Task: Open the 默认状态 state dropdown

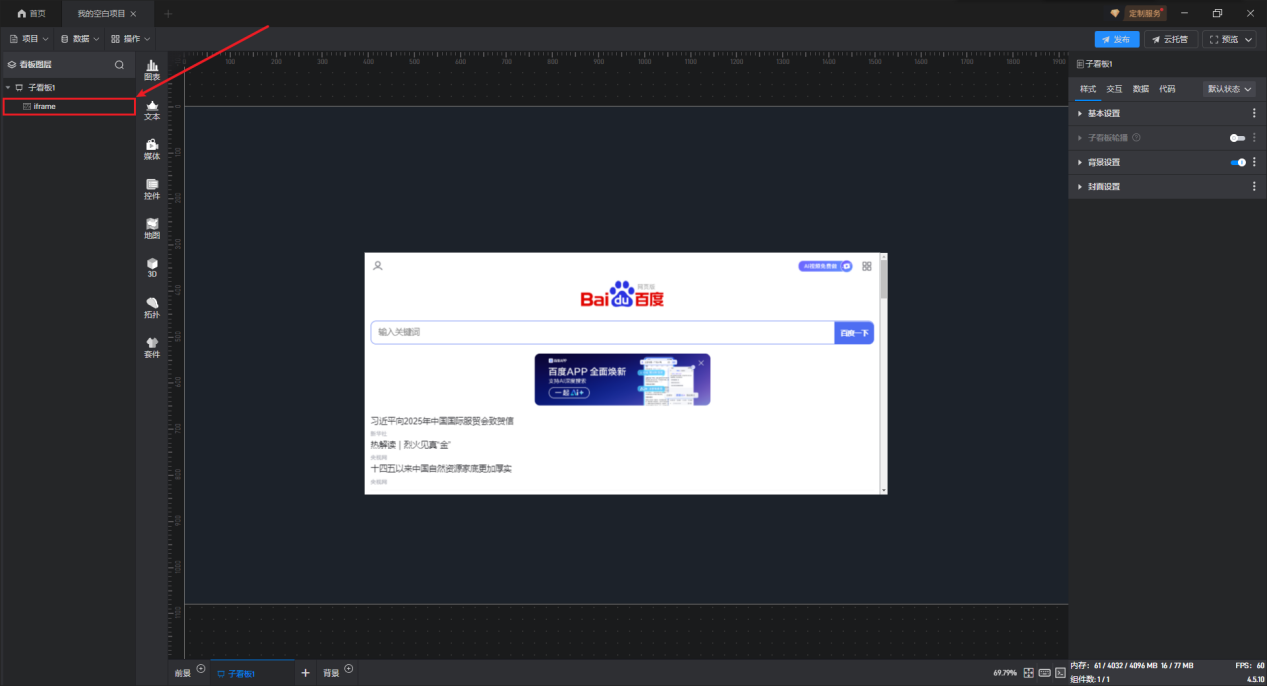Action: pyautogui.click(x=1229, y=89)
